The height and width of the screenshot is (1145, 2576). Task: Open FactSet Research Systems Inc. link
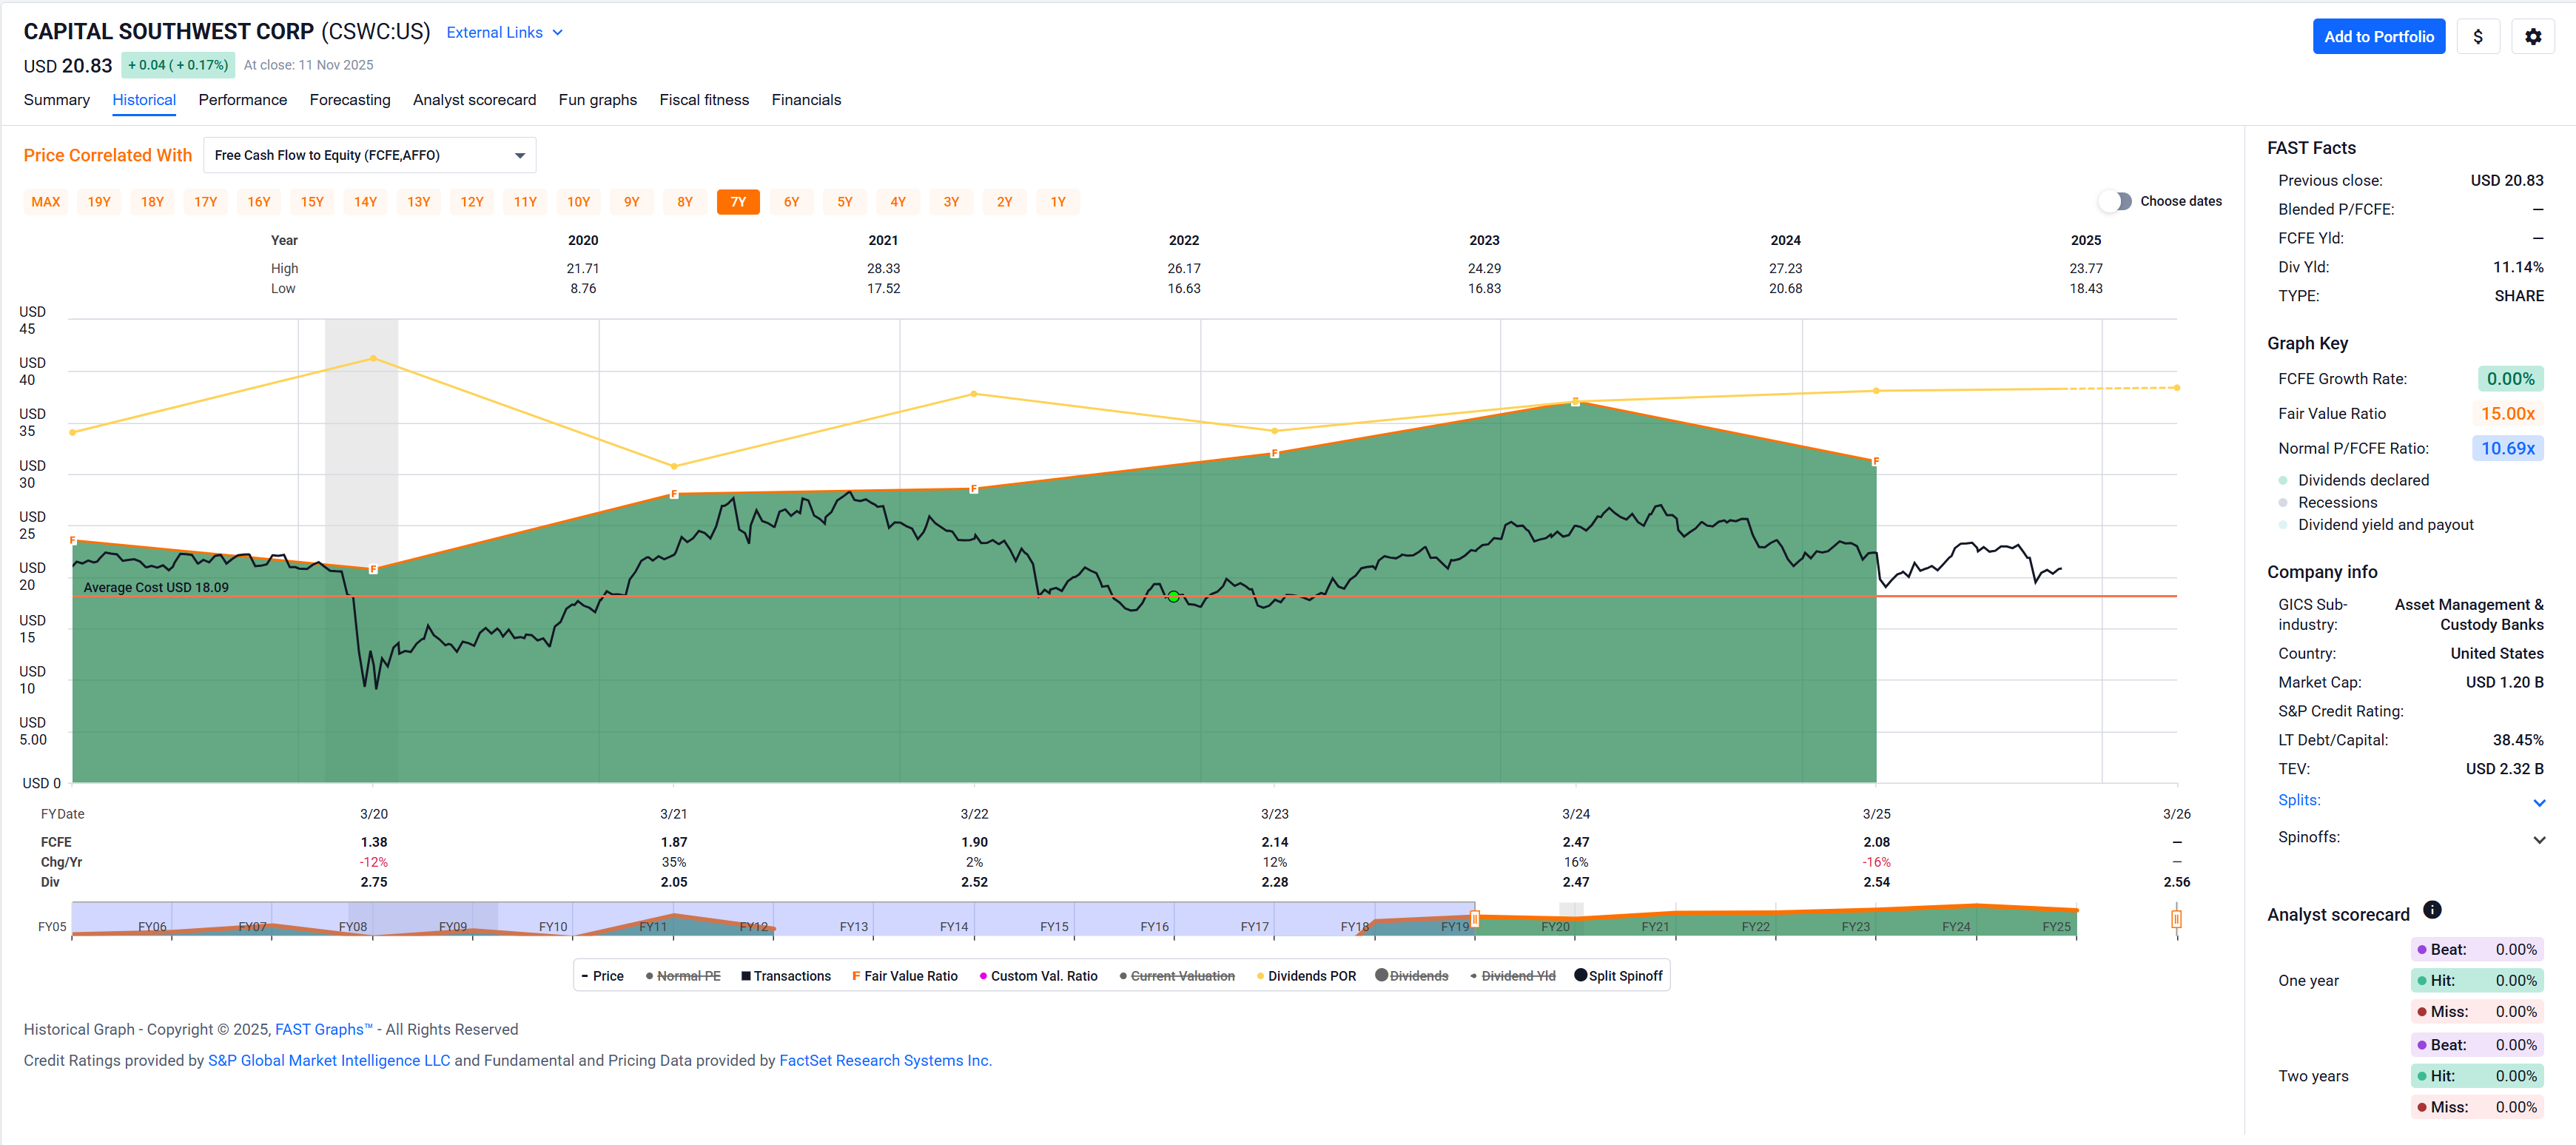pos(884,1060)
